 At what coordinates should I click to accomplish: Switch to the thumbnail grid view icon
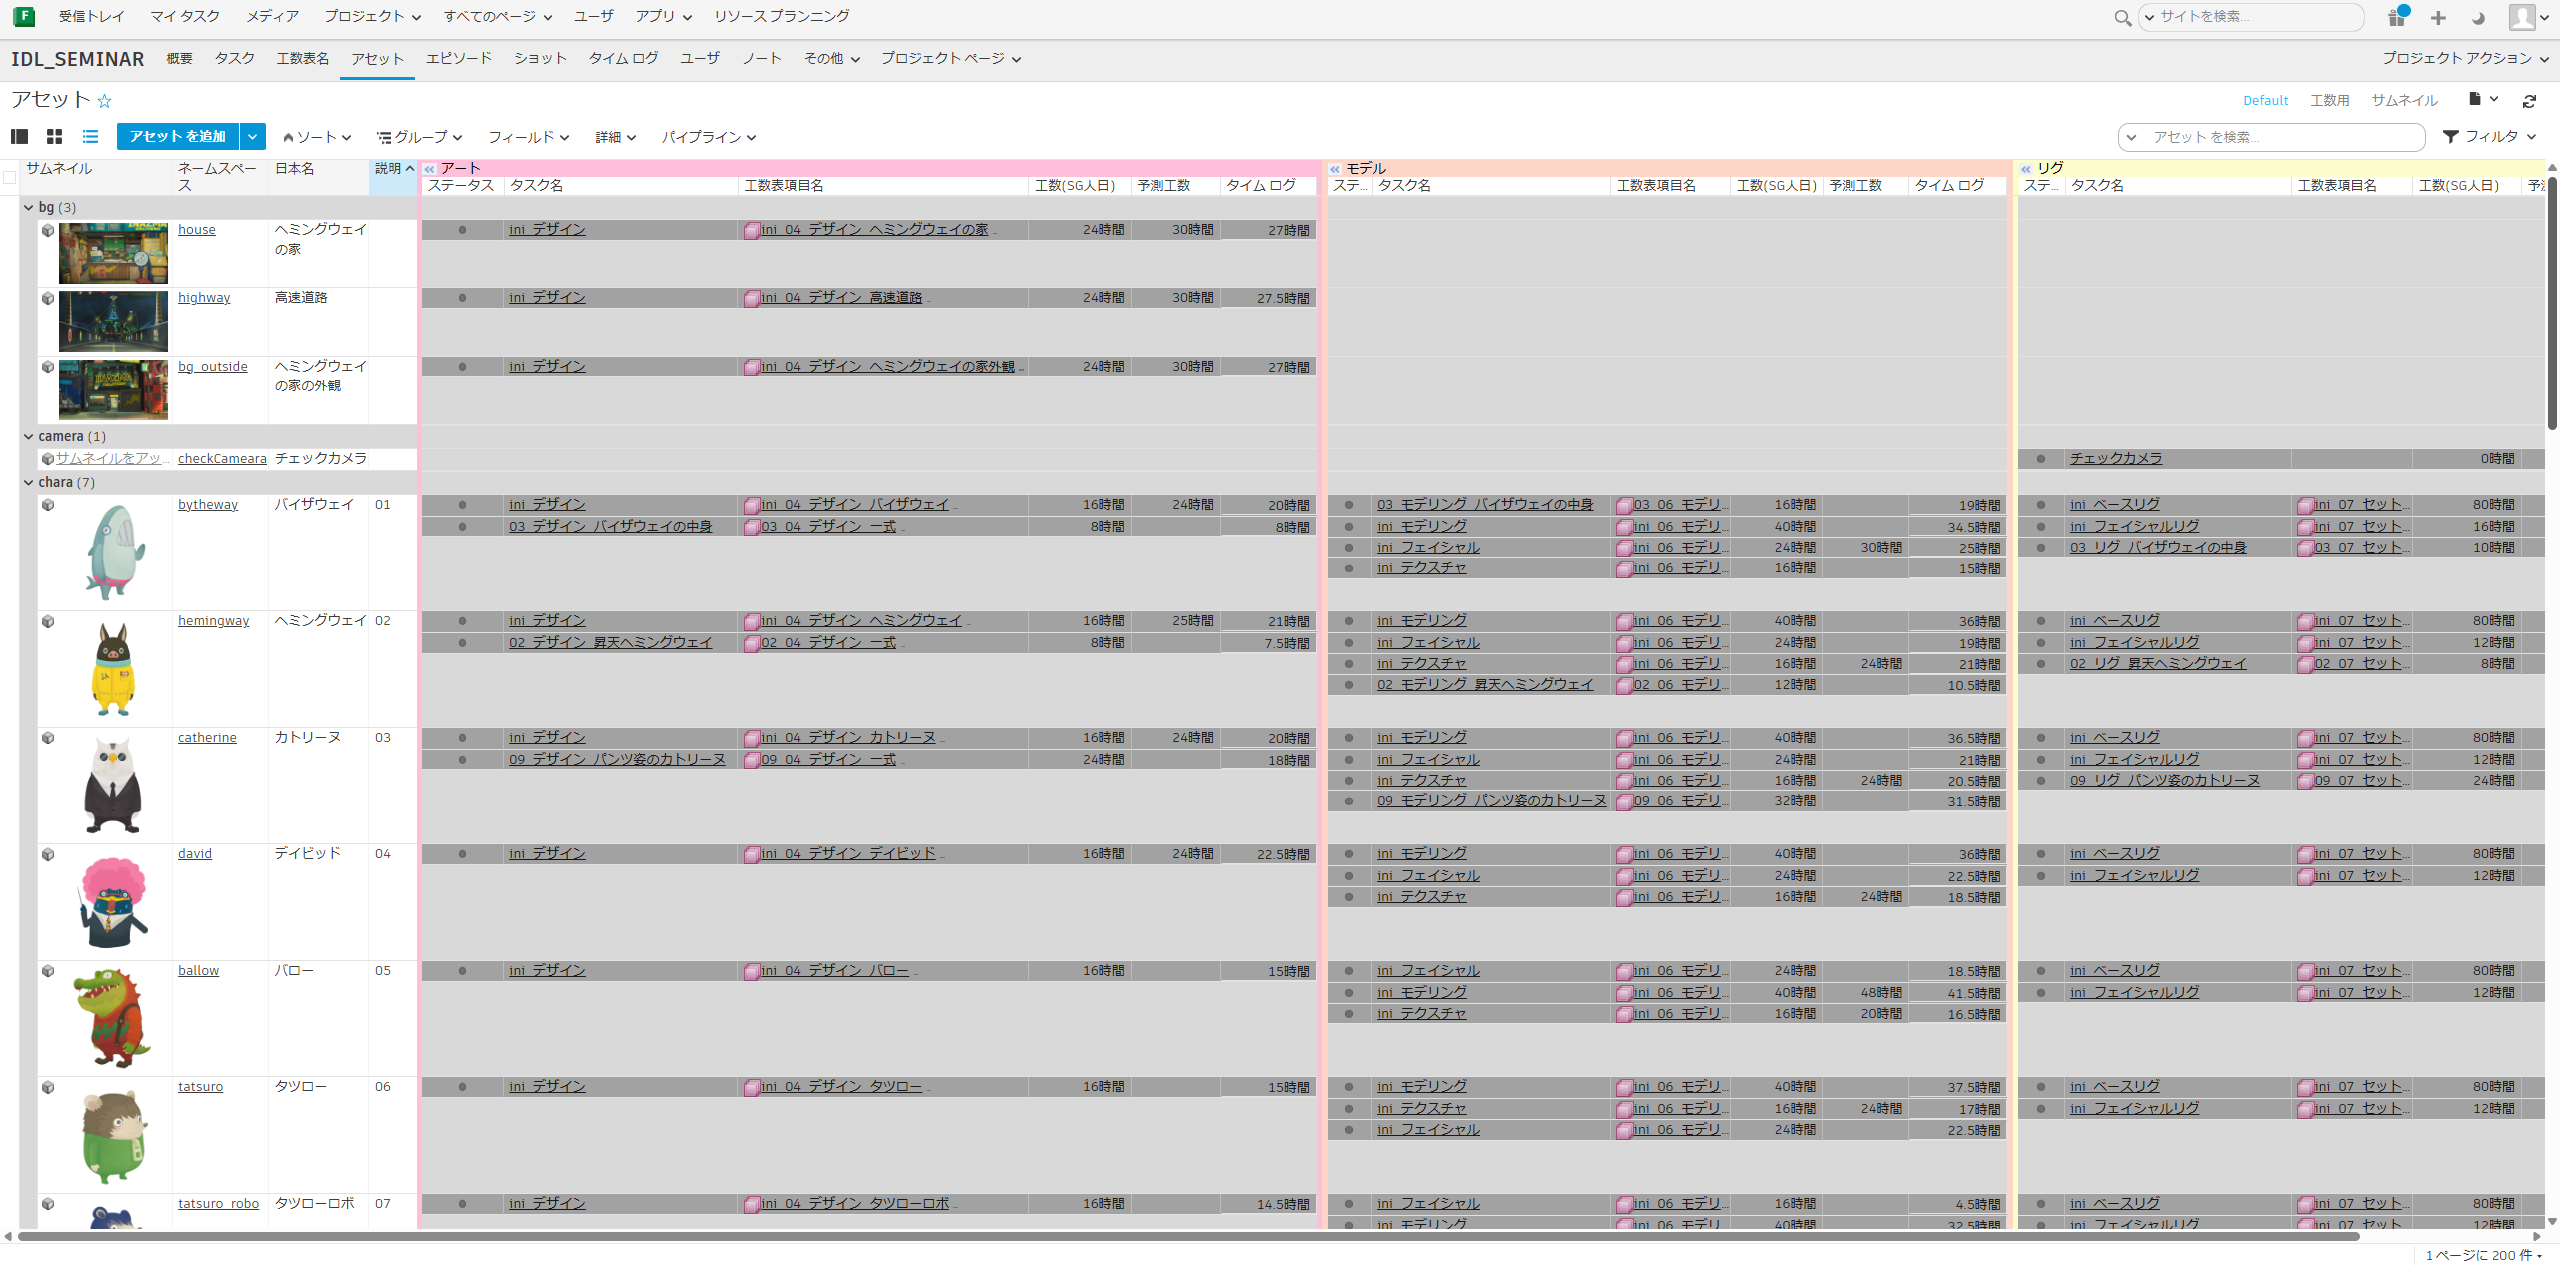55,137
